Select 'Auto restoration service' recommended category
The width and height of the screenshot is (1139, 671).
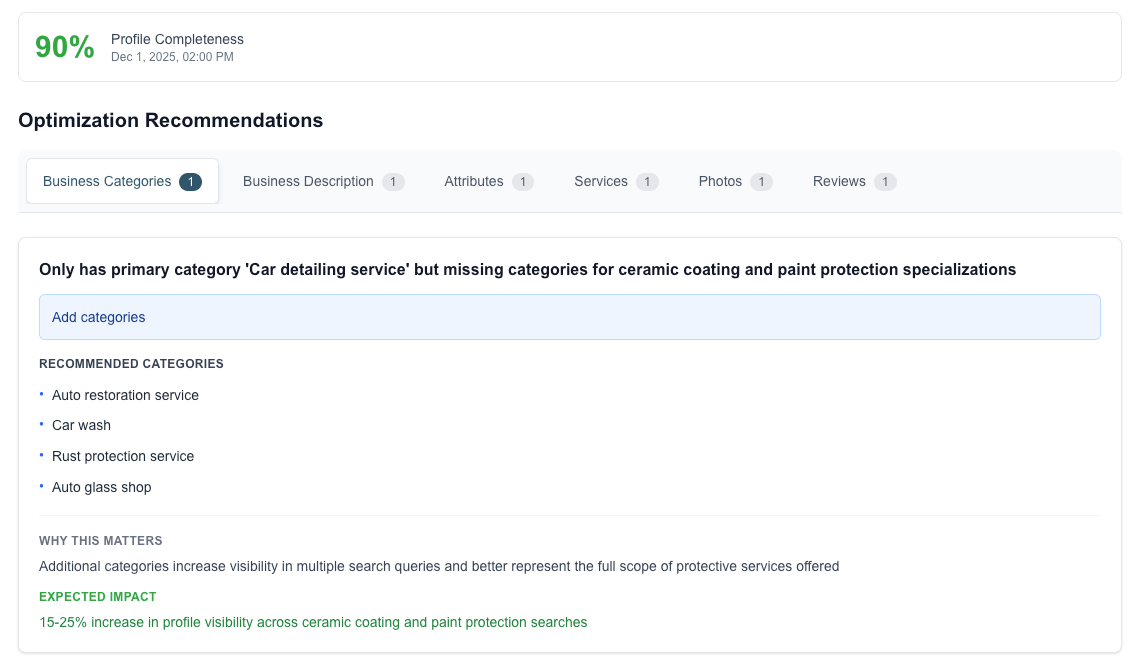125,395
